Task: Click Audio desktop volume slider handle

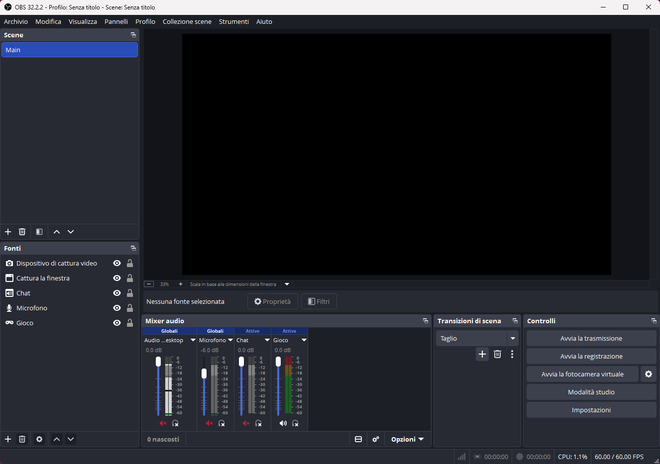Action: click(158, 362)
